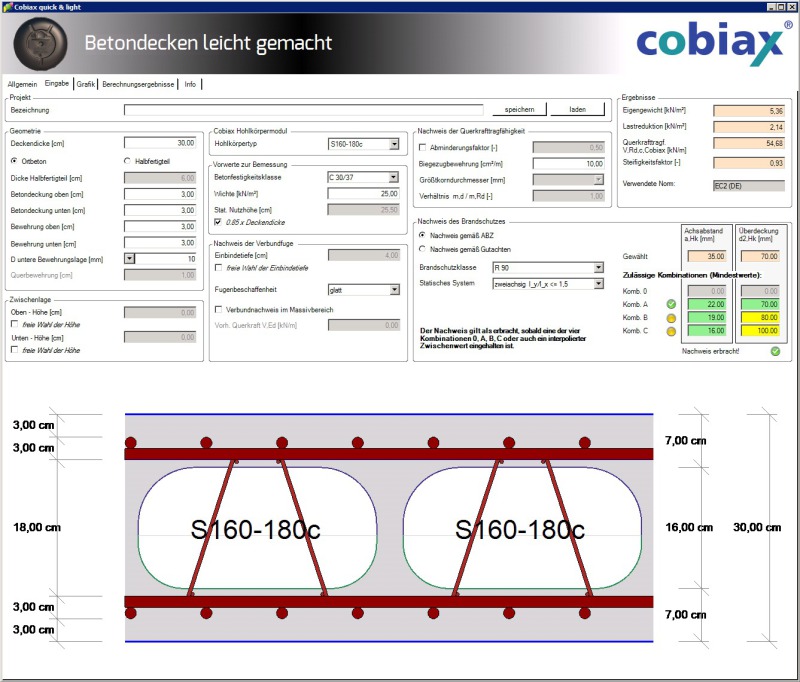
Task: Click the Eigengewicht result field 5,36
Action: pos(748,111)
